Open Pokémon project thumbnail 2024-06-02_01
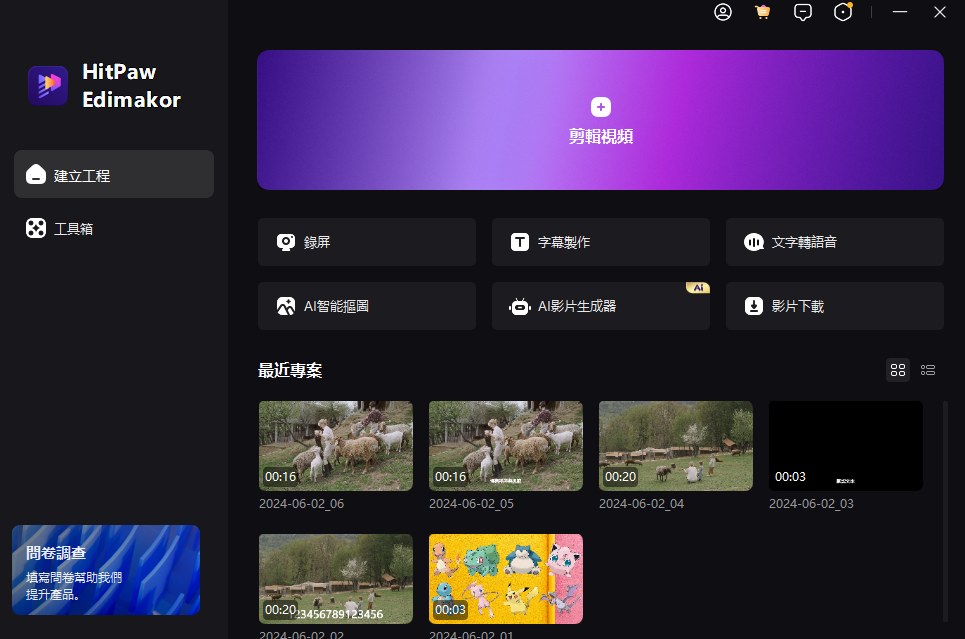The height and width of the screenshot is (639, 965). (506, 579)
